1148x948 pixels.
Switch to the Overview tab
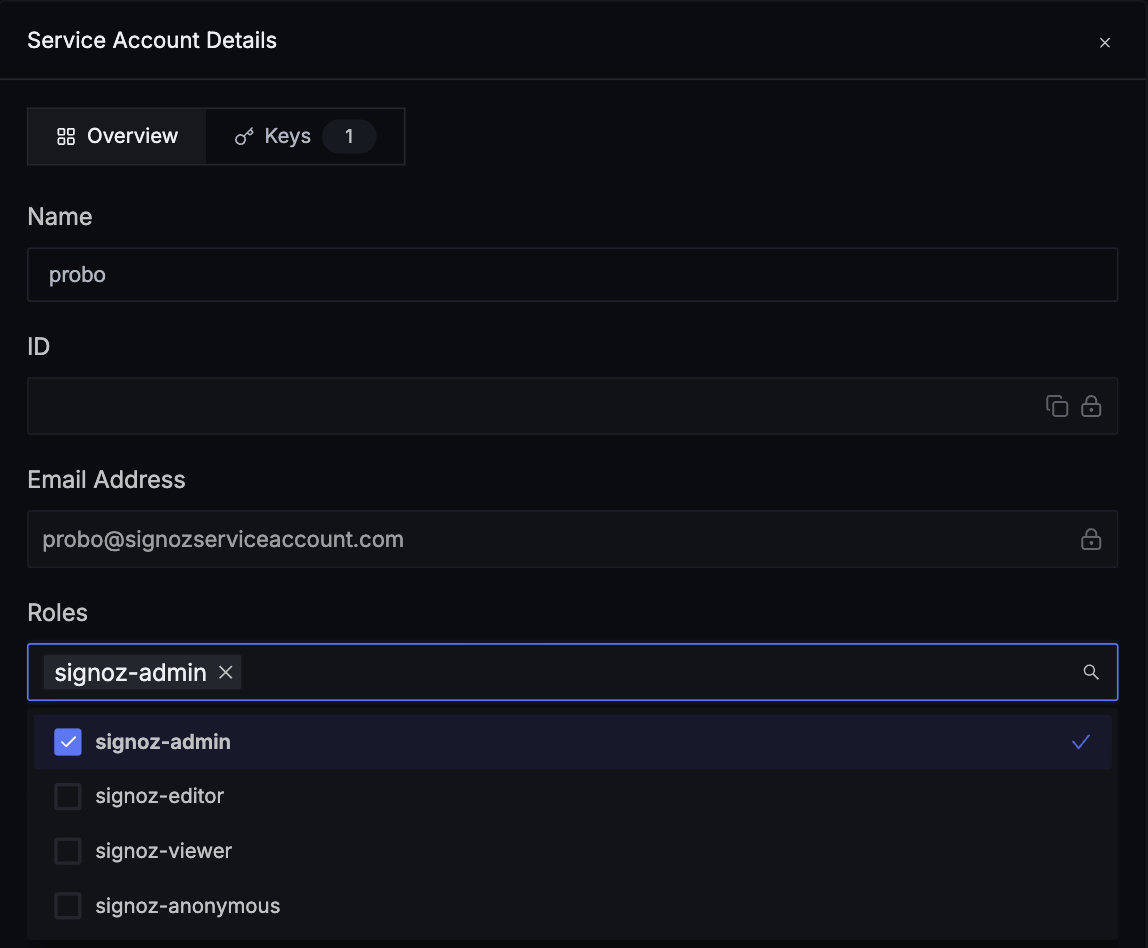117,136
